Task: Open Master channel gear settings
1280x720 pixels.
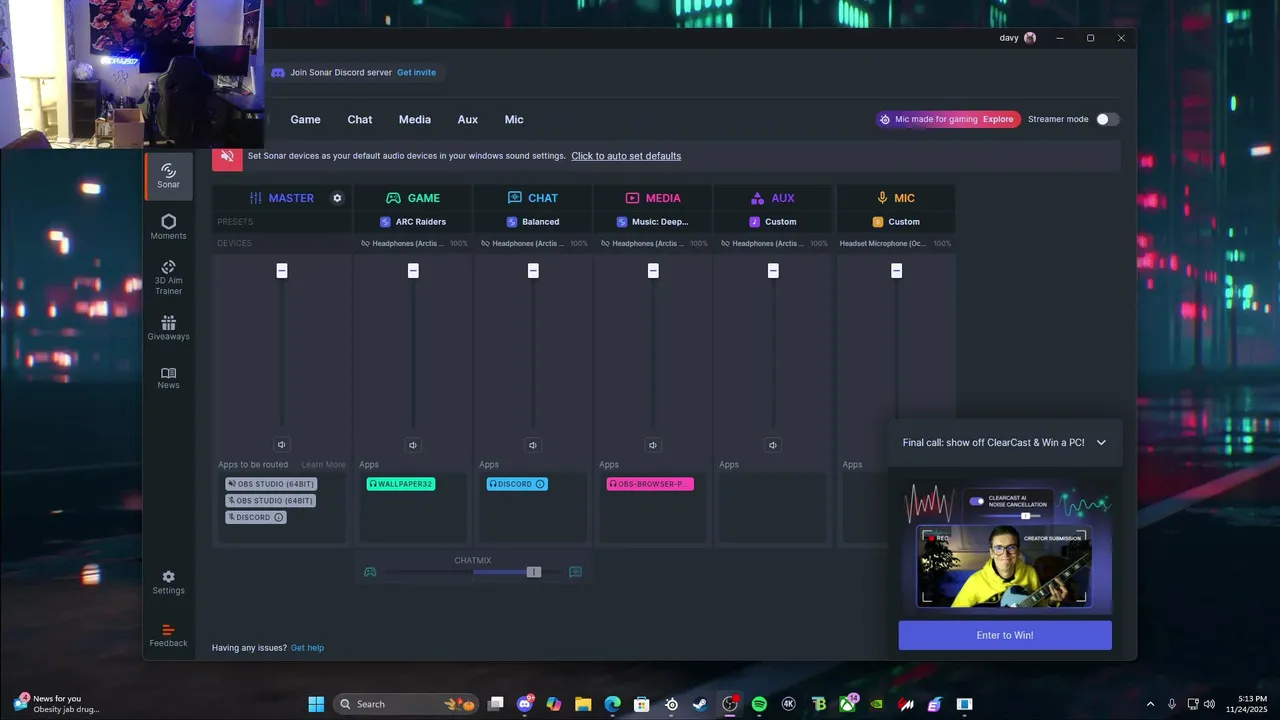Action: pyautogui.click(x=337, y=198)
